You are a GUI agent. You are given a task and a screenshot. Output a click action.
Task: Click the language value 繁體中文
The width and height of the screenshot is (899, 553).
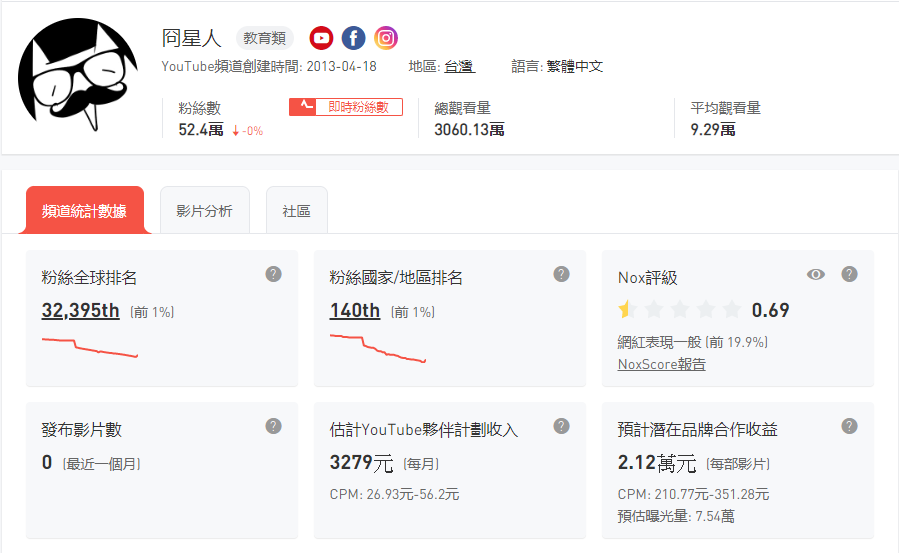574,66
